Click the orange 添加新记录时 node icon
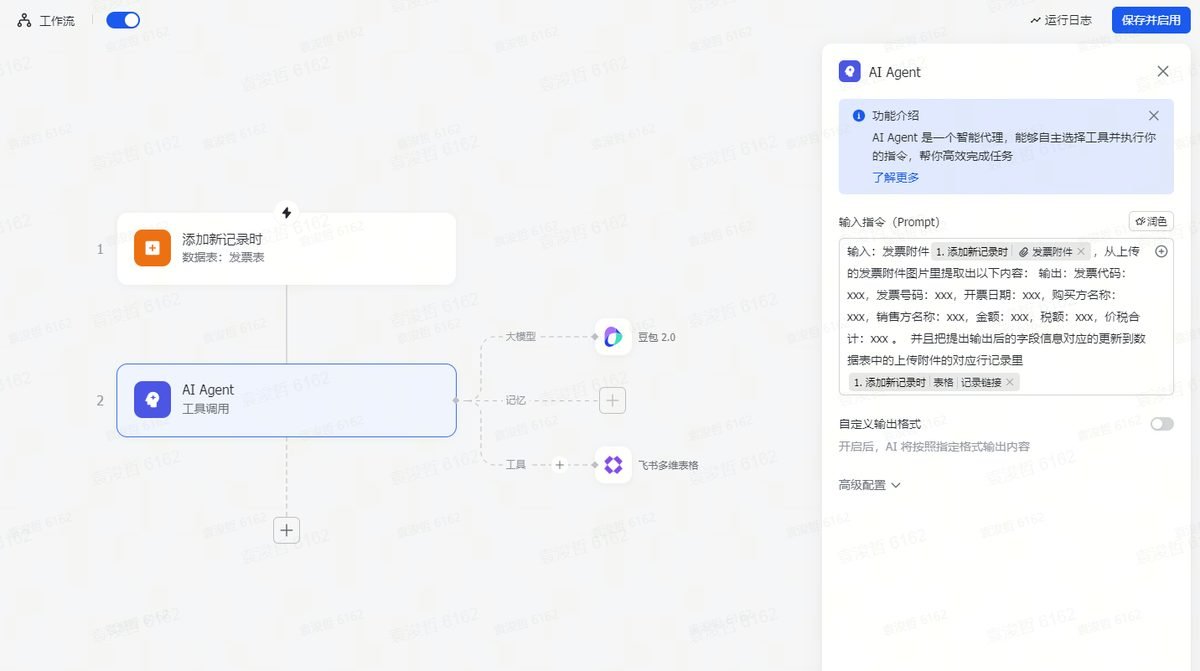Screen dimensions: 1200x671 coord(153,248)
